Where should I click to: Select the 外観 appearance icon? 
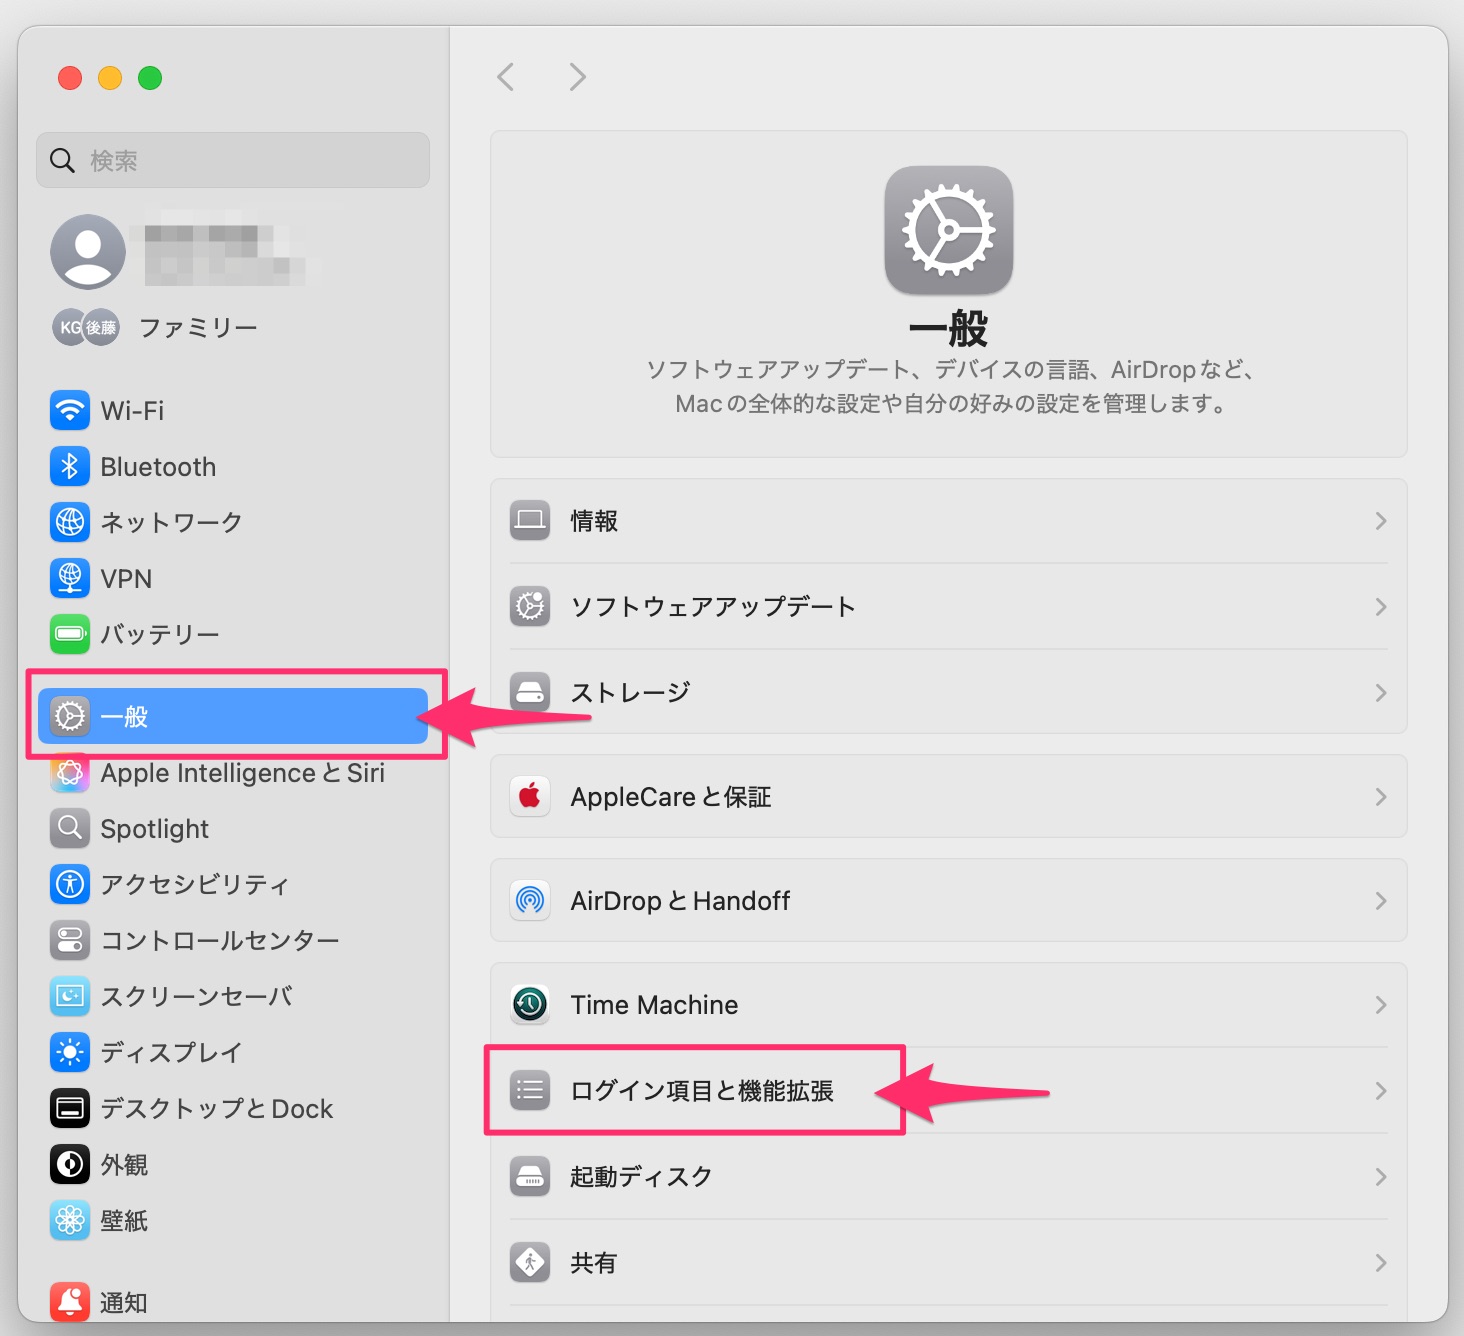pyautogui.click(x=70, y=1164)
